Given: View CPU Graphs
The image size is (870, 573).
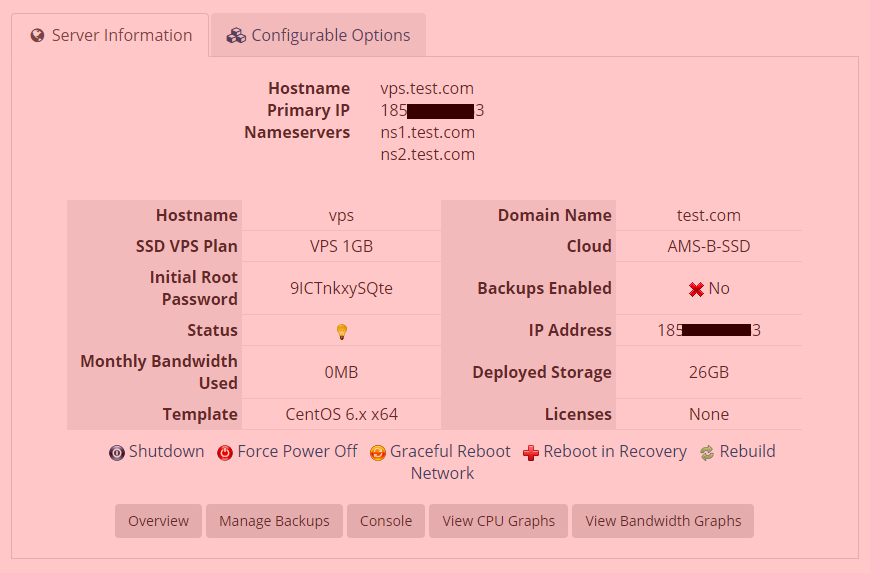Looking at the screenshot, I should (x=498, y=521).
